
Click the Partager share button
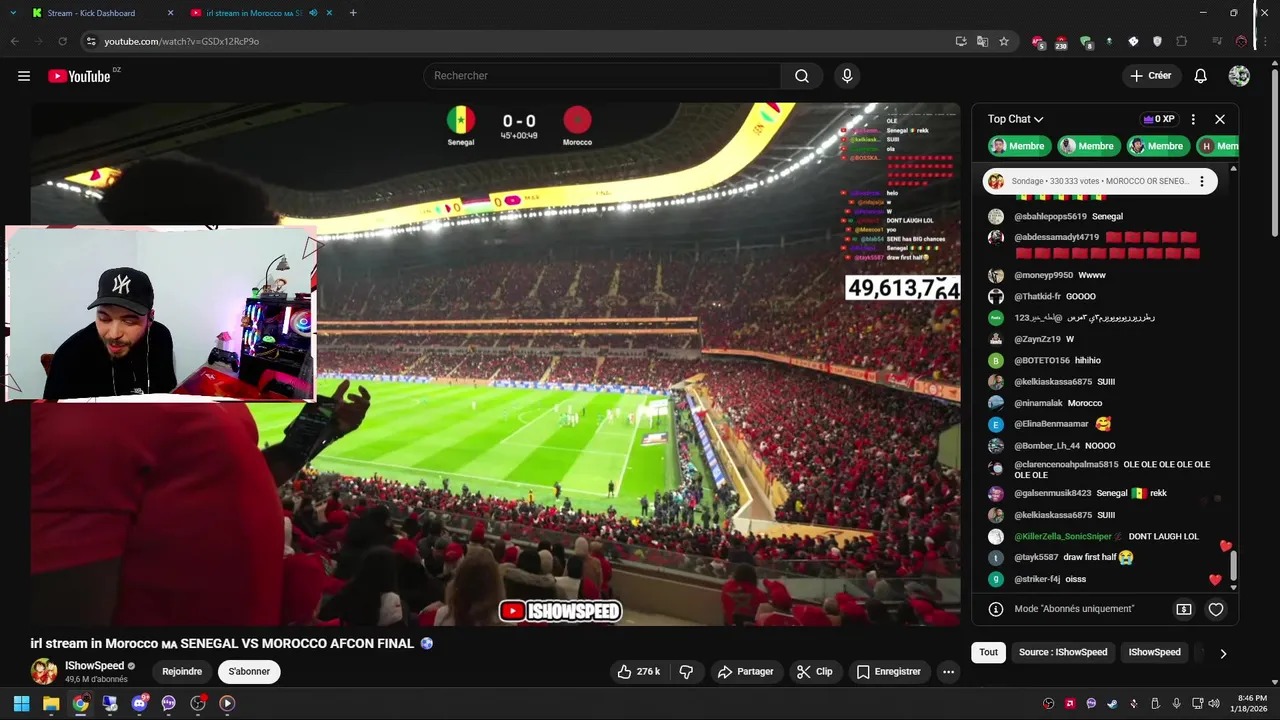746,672
